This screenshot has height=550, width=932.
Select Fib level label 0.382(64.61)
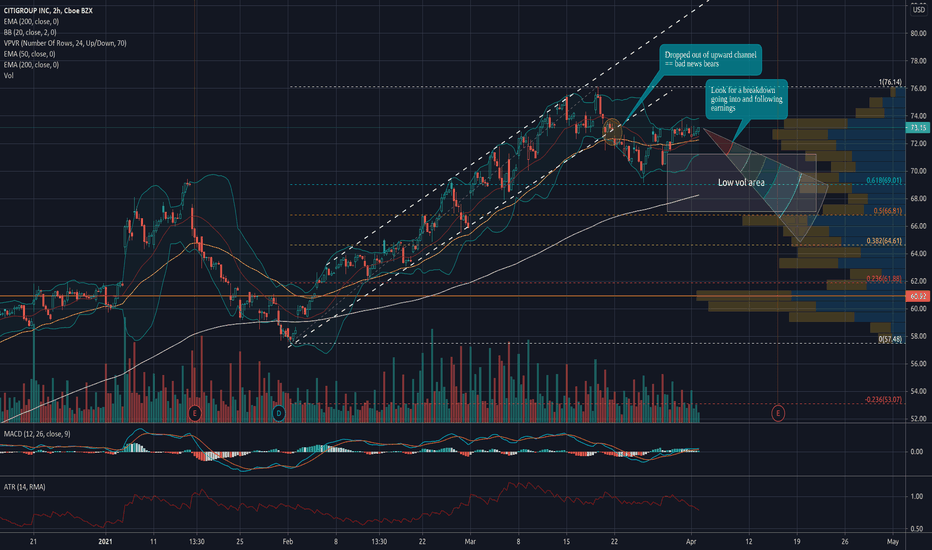[x=884, y=241]
